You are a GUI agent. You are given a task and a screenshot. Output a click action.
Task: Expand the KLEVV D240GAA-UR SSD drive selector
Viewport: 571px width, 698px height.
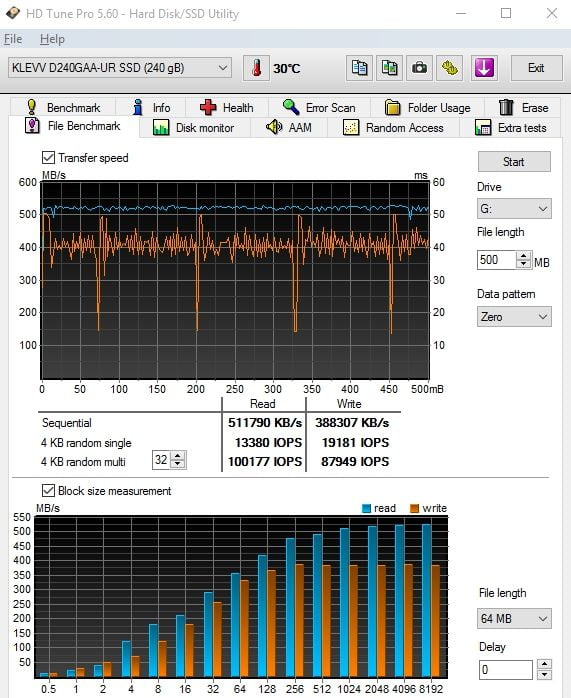click(120, 68)
